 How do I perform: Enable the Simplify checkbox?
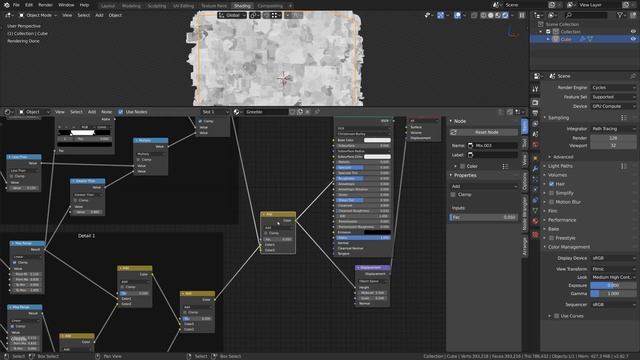(x=552, y=193)
